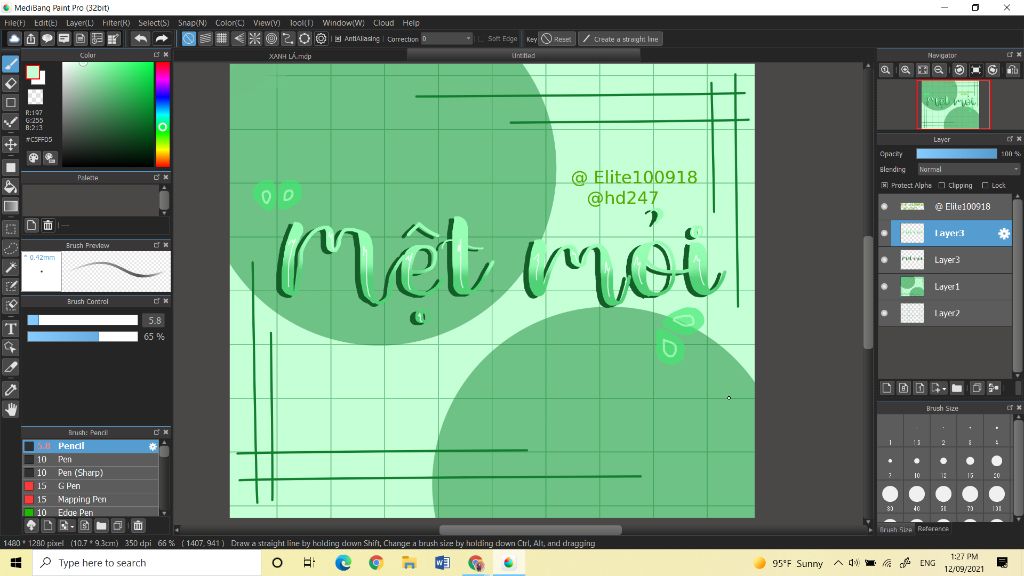Select the Move tool

10,144
